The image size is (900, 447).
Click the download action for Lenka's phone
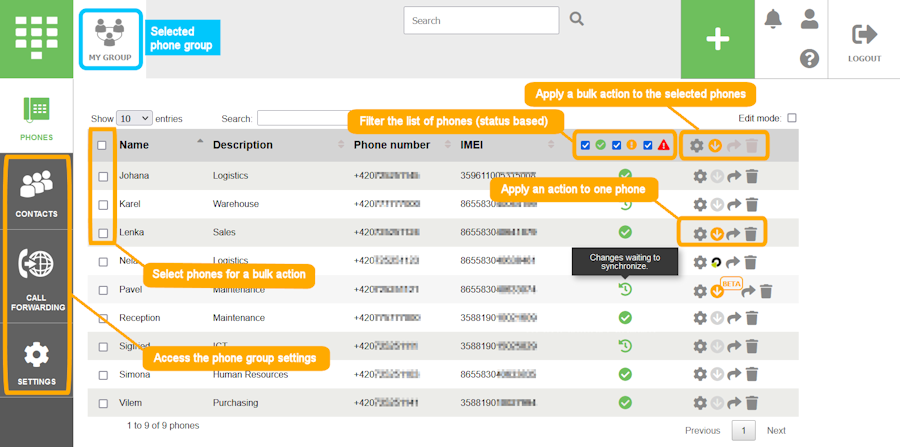pyautogui.click(x=716, y=233)
